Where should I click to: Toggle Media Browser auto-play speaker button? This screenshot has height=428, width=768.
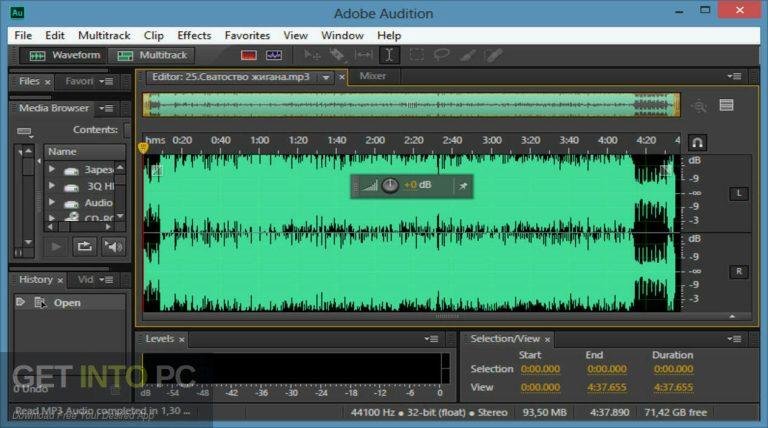[x=113, y=246]
